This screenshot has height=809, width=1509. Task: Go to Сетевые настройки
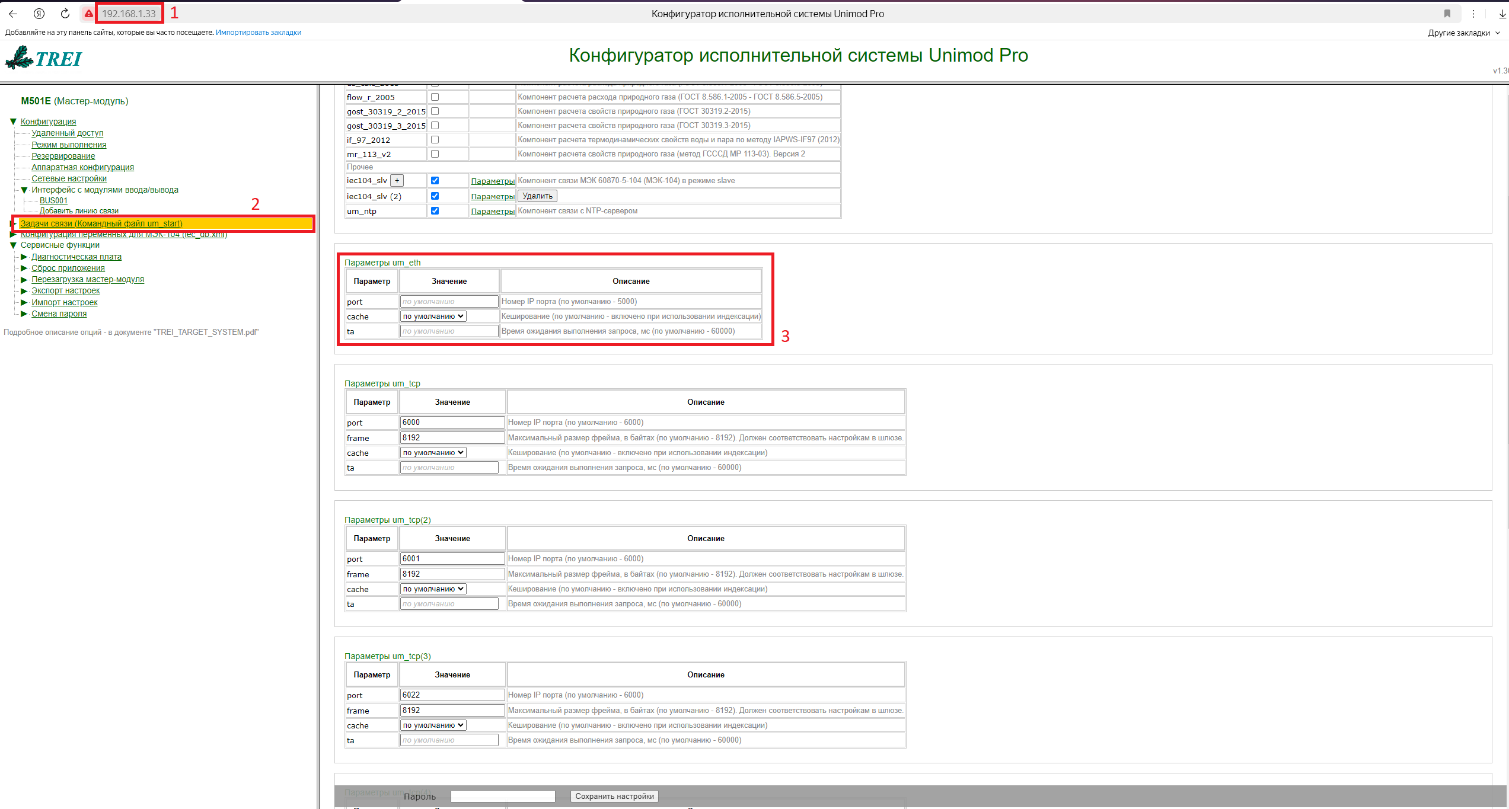tap(67, 178)
